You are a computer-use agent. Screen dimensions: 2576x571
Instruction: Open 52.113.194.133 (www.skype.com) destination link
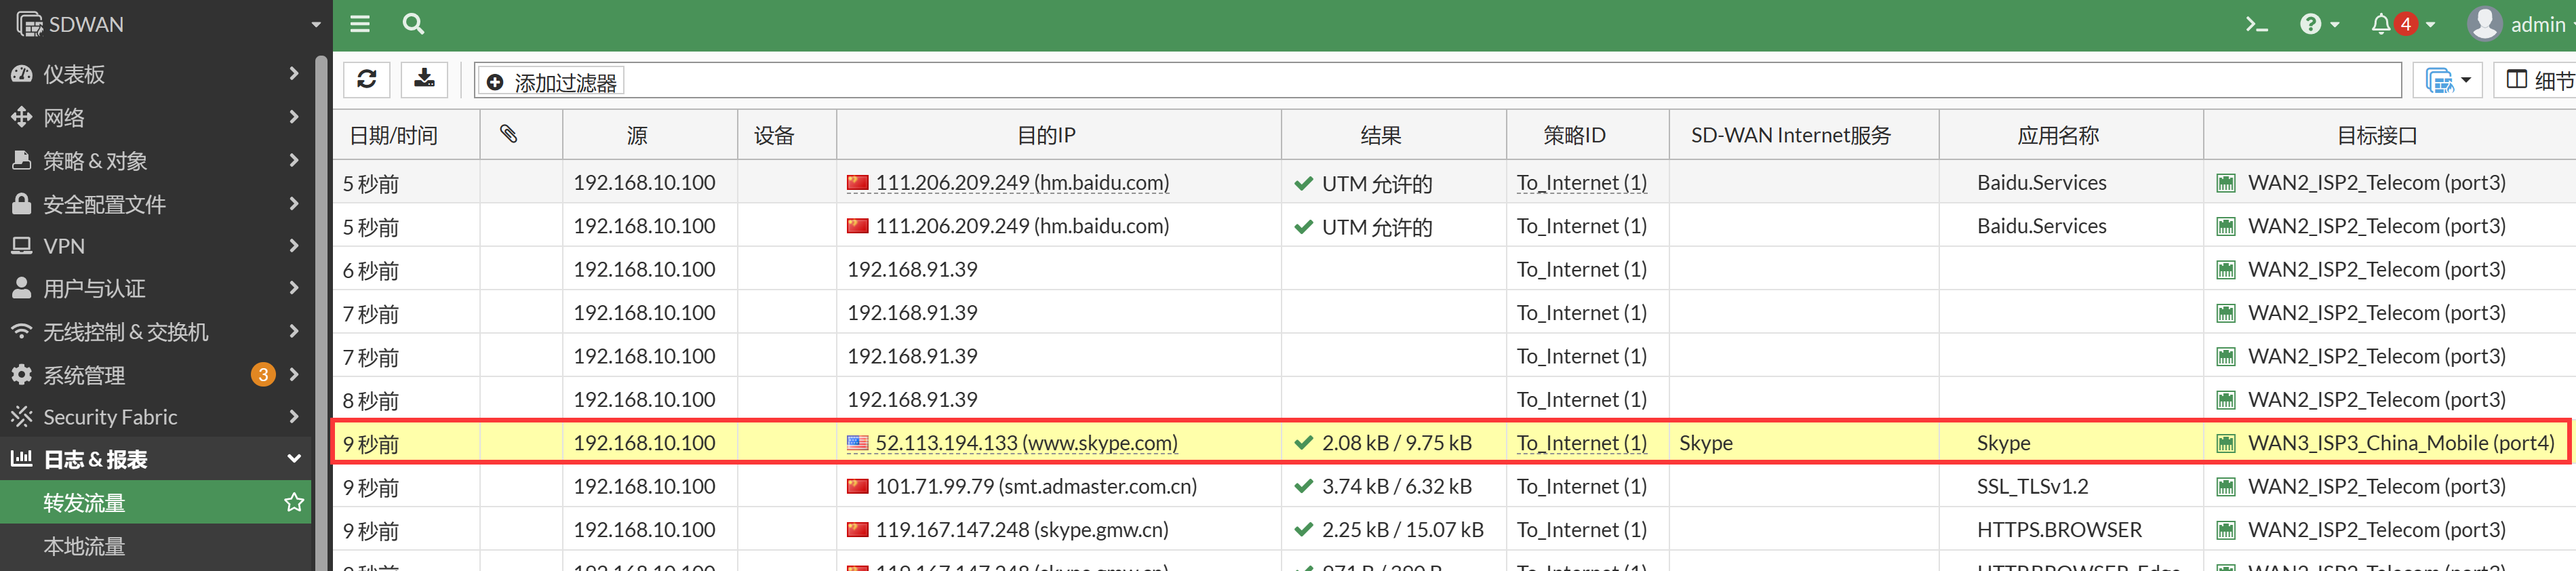(1026, 442)
